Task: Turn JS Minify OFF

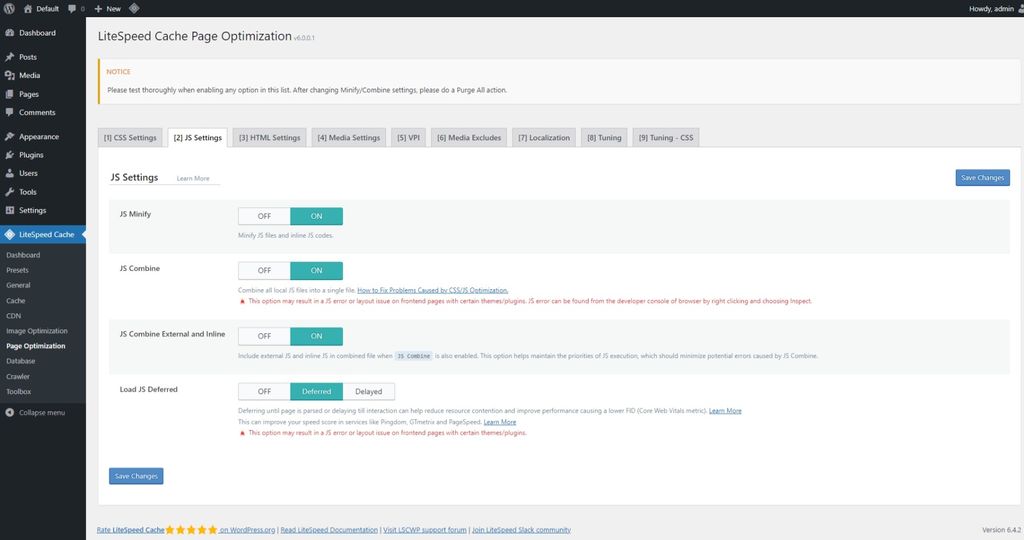Action: click(264, 216)
